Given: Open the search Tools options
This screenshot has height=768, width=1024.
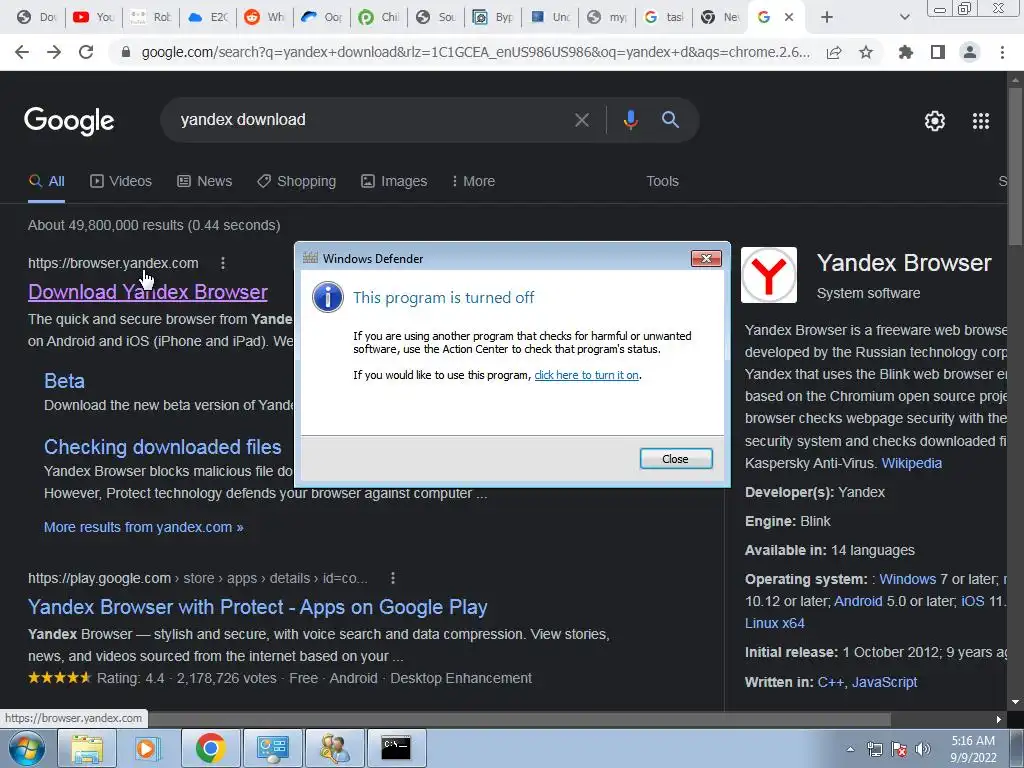Looking at the screenshot, I should [662, 182].
